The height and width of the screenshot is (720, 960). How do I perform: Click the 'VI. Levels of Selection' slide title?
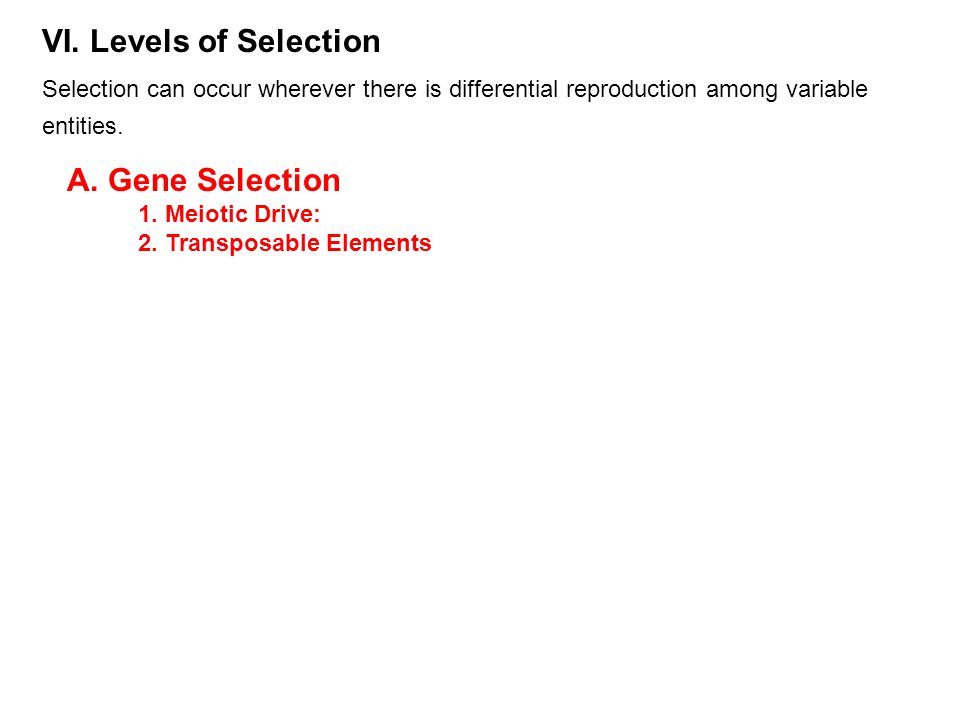pyautogui.click(x=211, y=42)
